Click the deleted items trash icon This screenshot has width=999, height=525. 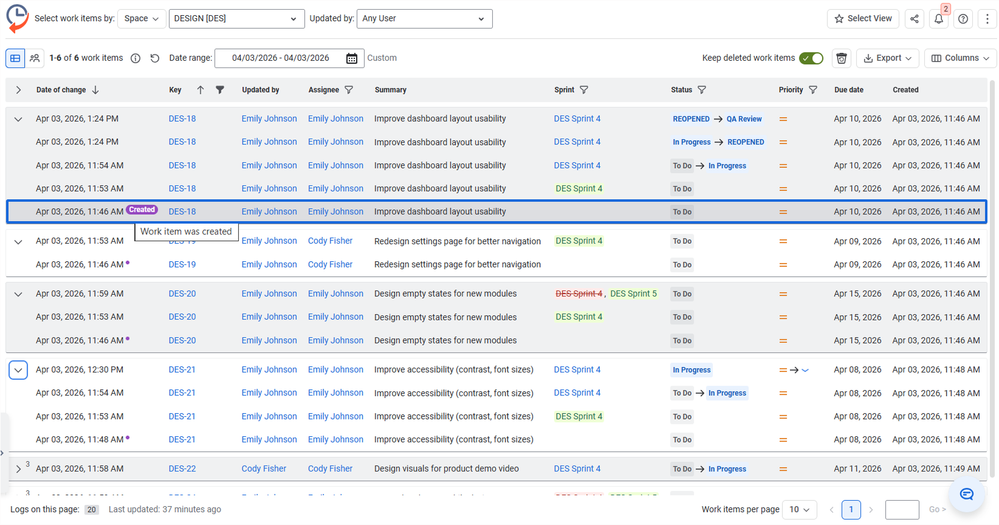point(841,58)
